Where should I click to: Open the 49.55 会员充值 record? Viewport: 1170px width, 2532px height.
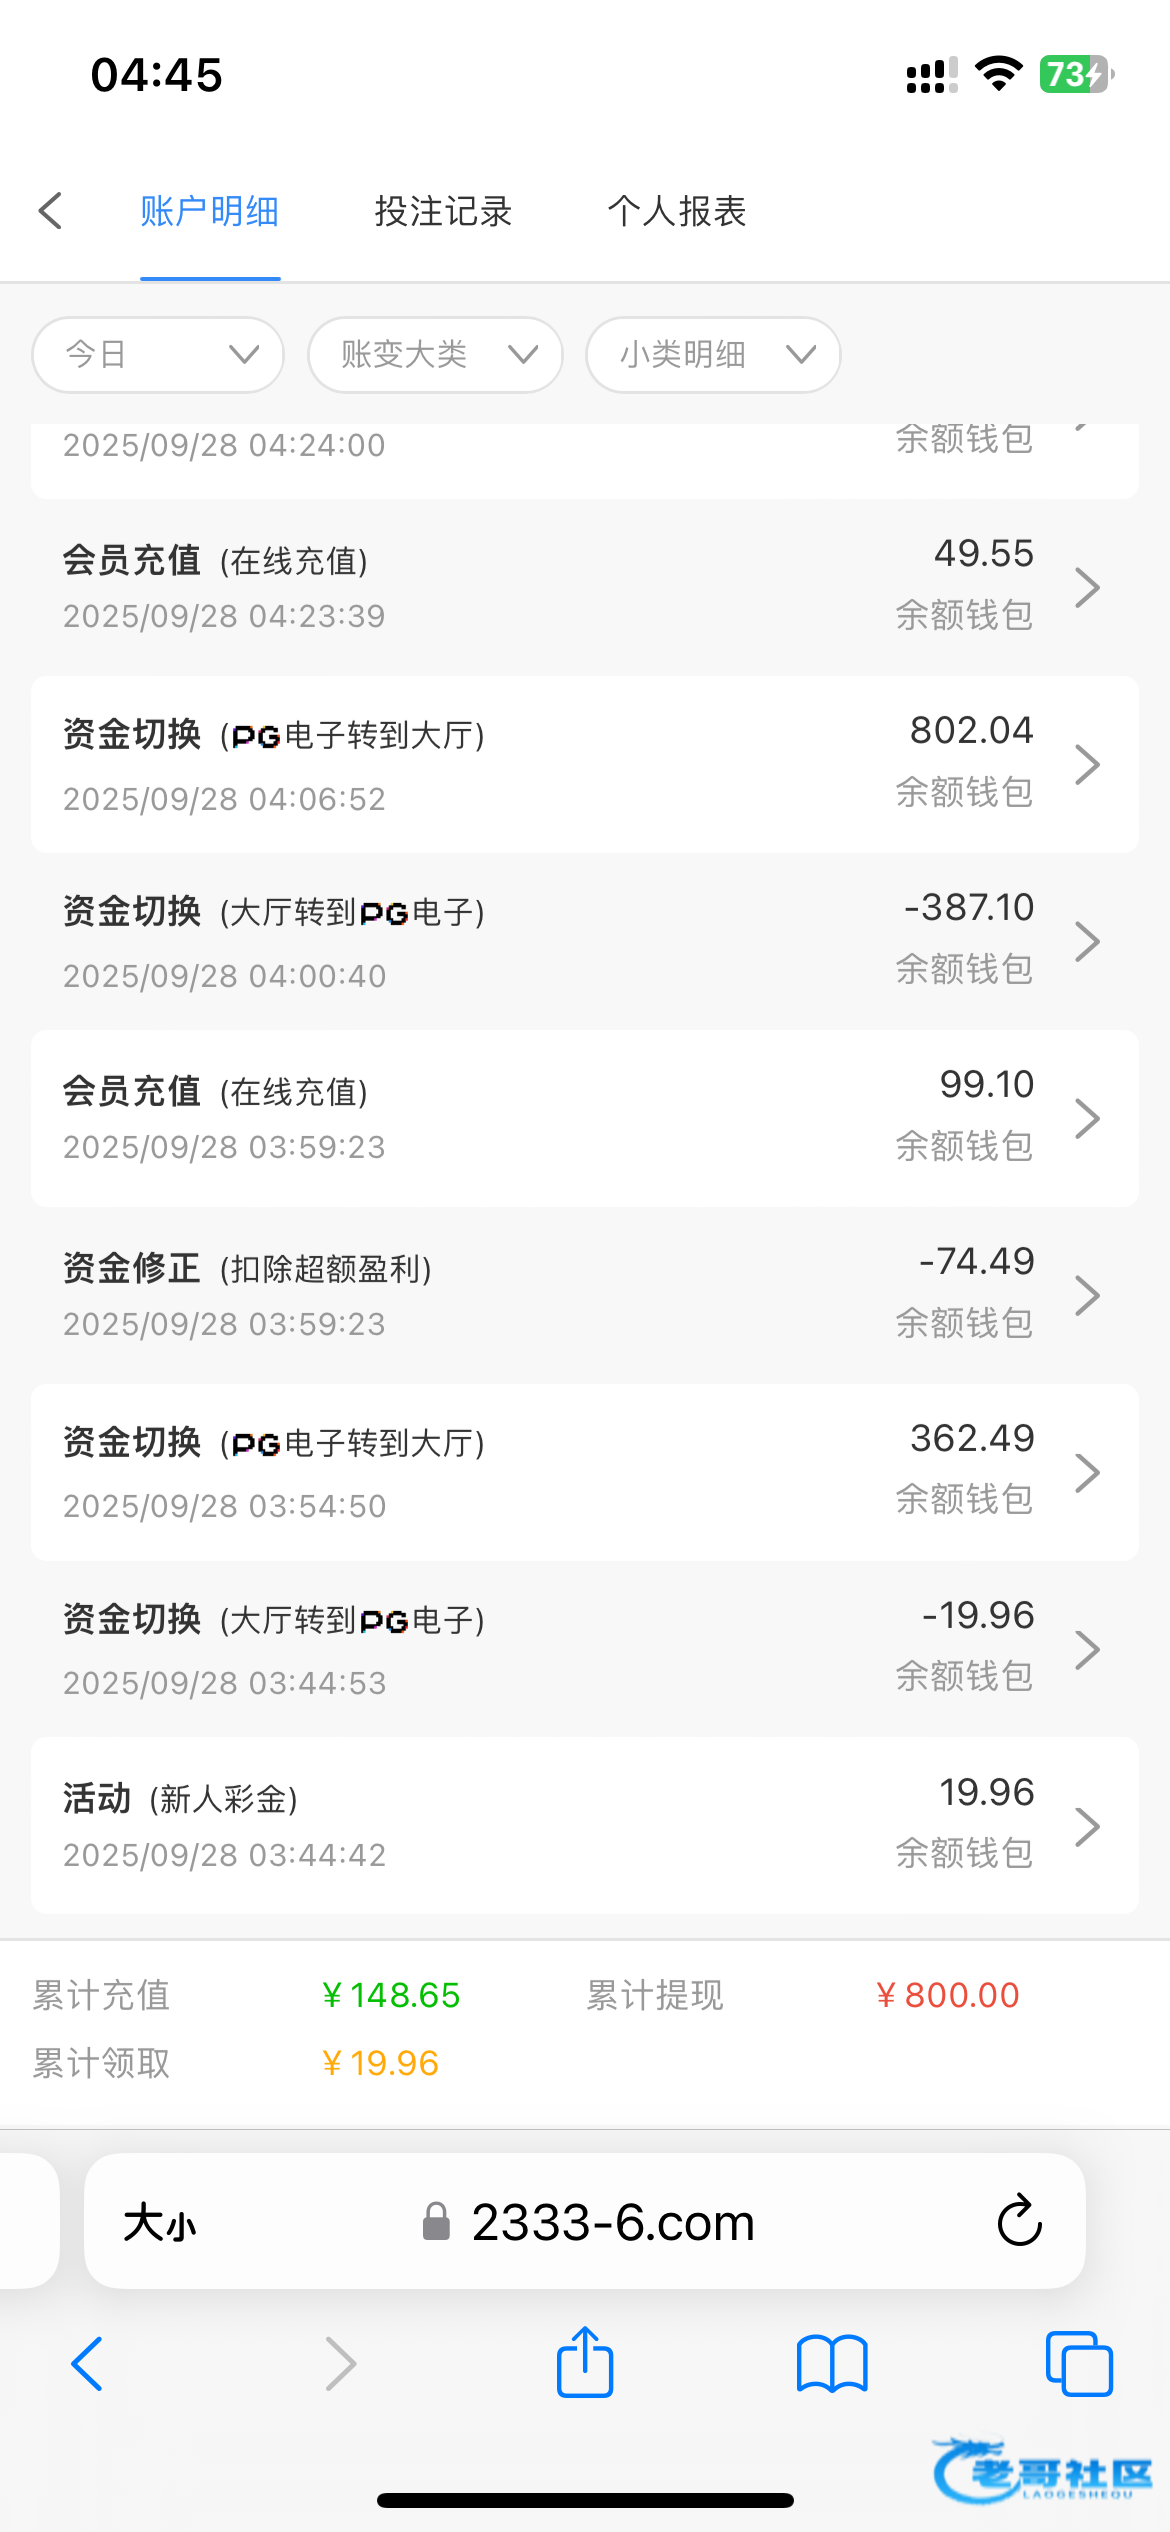point(584,587)
